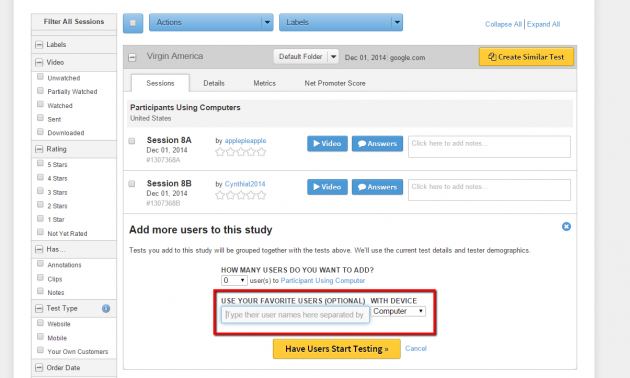630x378 pixels.
Task: Check the Your Own Customers filter
Action: tap(40, 350)
